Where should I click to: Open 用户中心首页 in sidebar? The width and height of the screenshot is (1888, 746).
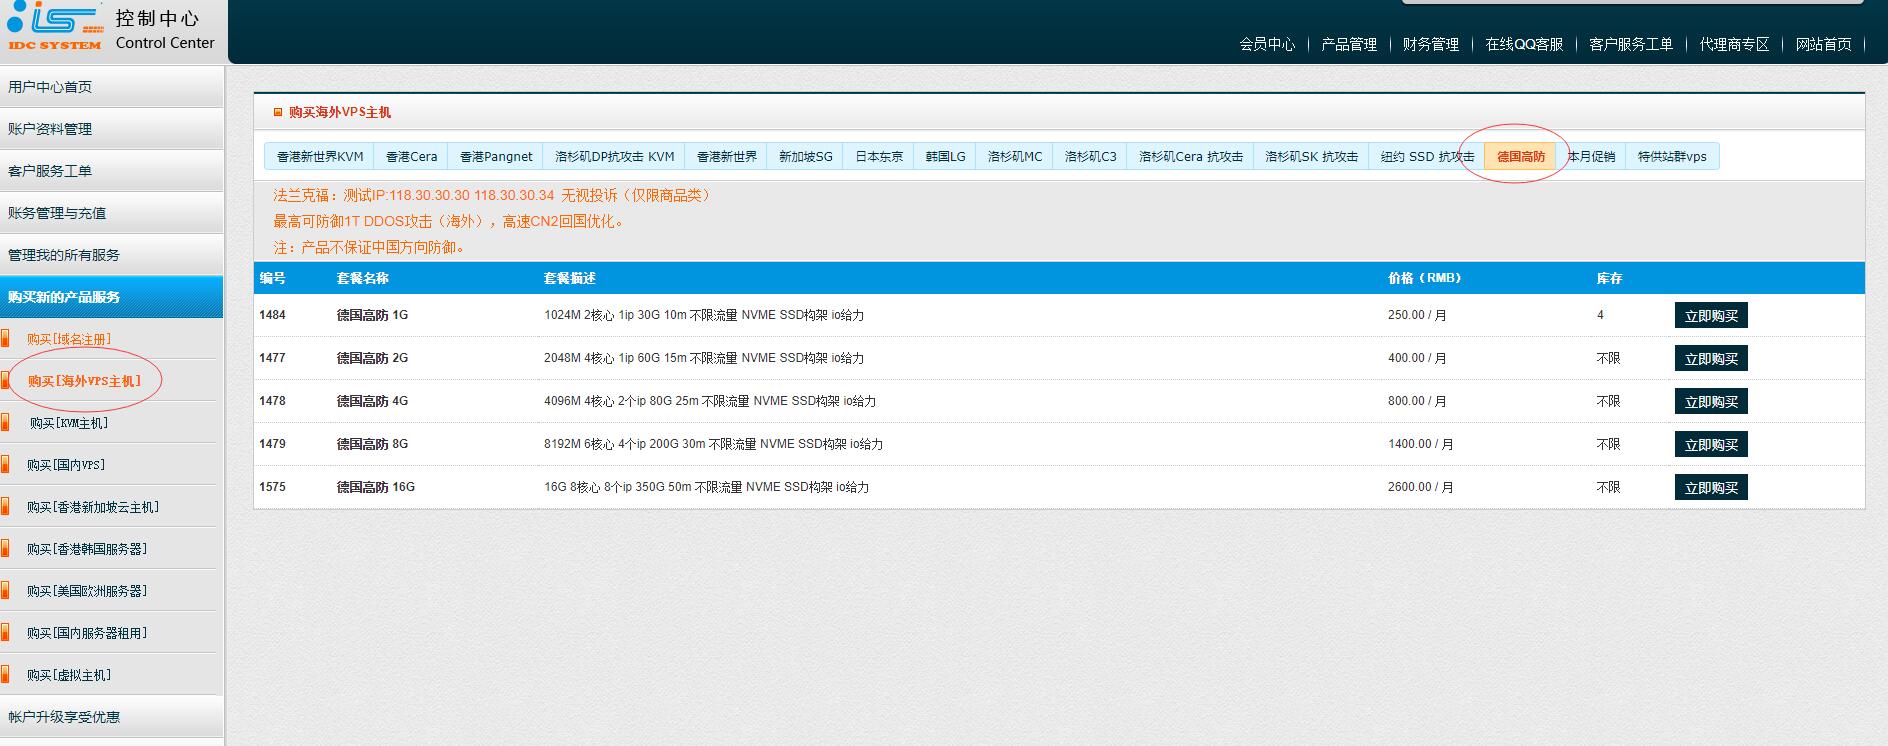(111, 87)
